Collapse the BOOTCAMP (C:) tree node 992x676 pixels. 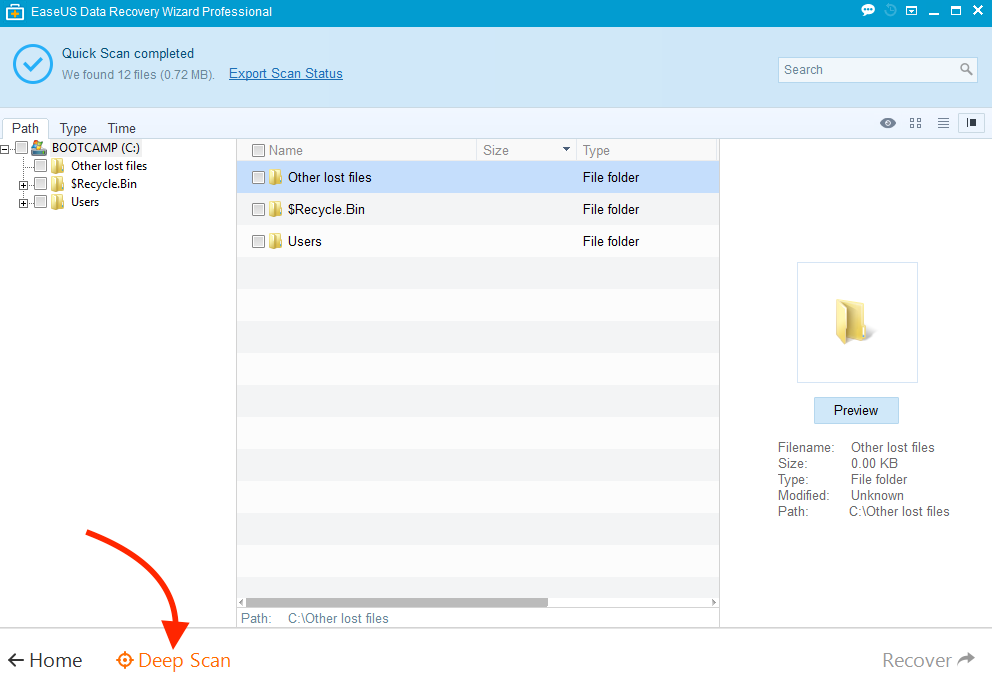pos(6,149)
